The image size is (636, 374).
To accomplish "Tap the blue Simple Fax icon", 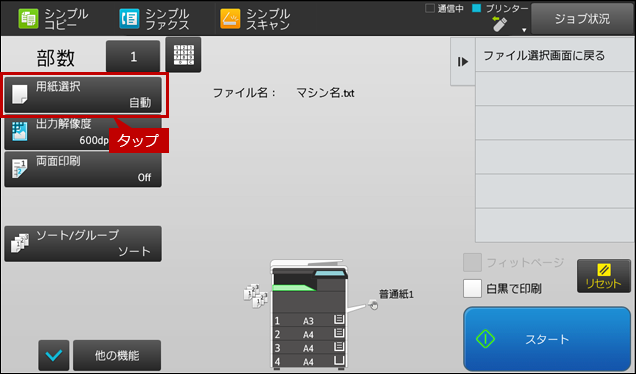I will [x=129, y=19].
